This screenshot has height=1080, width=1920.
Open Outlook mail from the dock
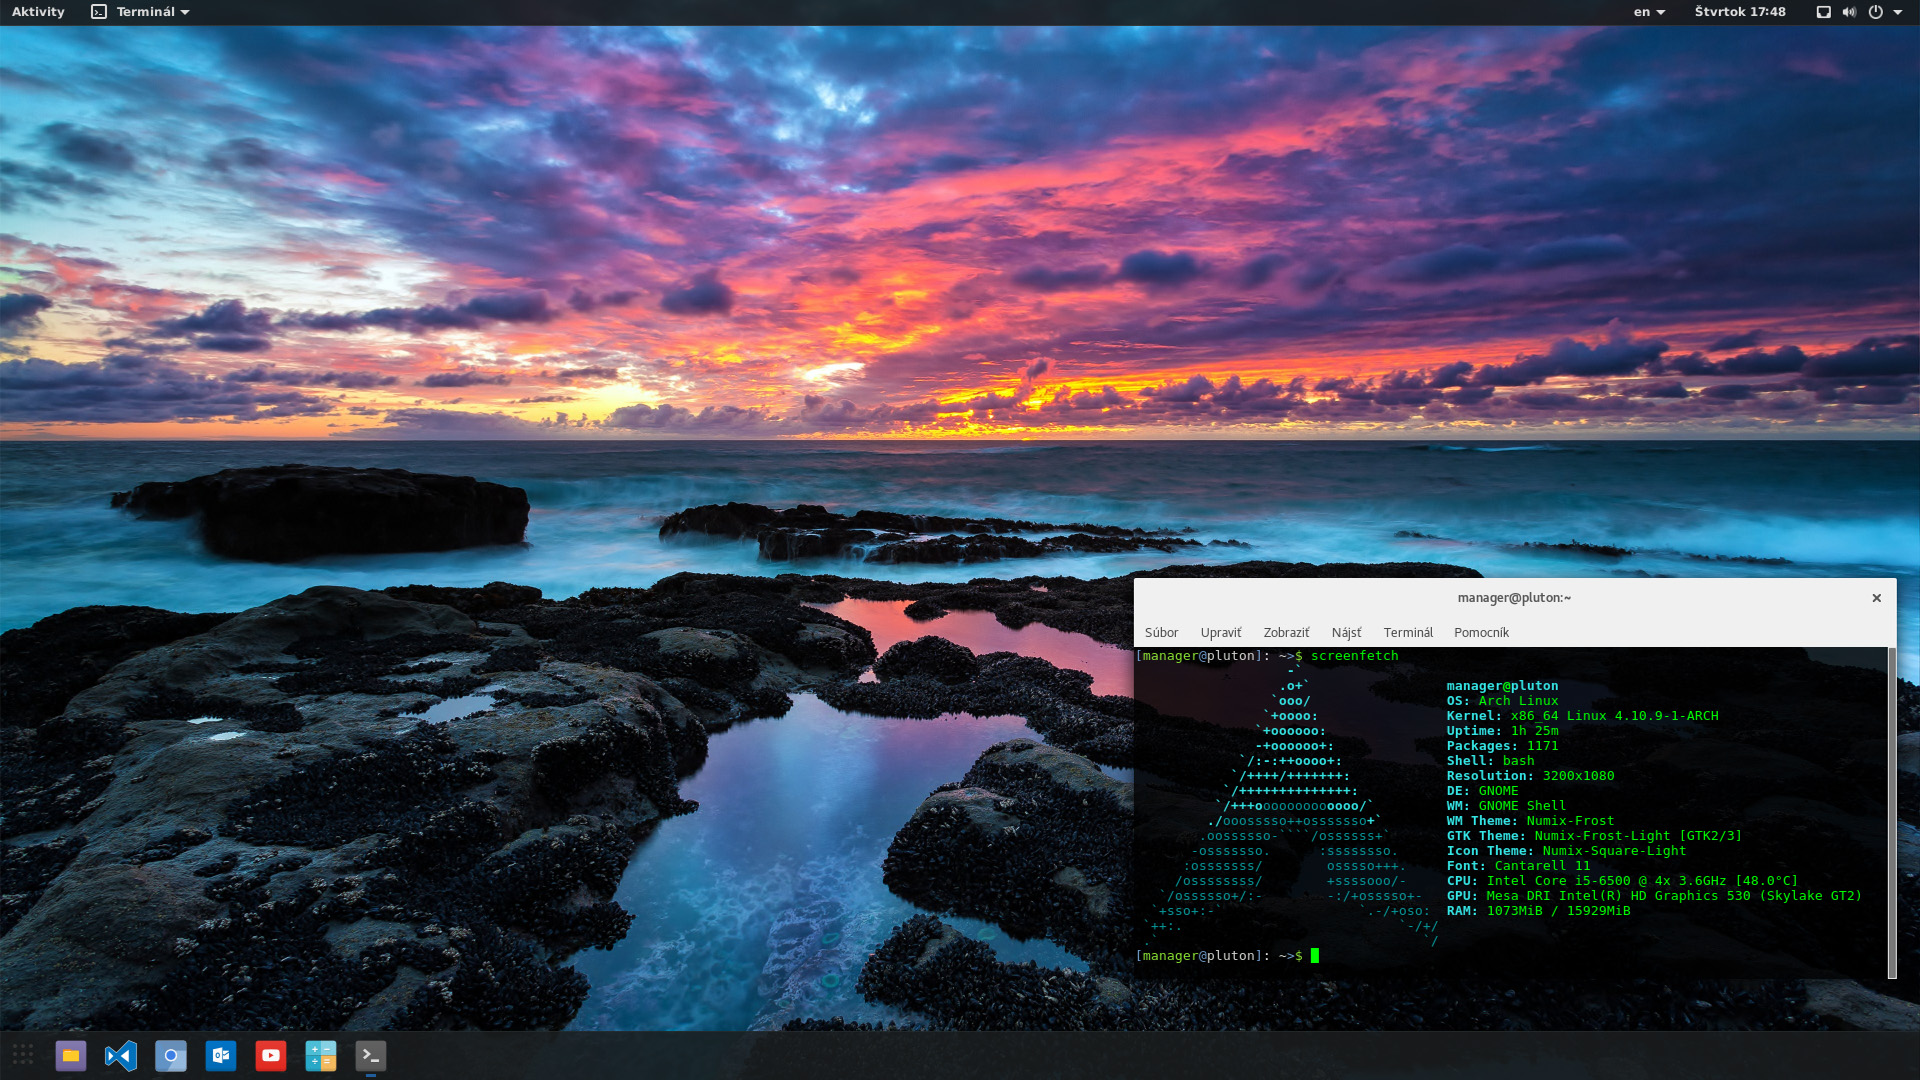(x=221, y=1055)
